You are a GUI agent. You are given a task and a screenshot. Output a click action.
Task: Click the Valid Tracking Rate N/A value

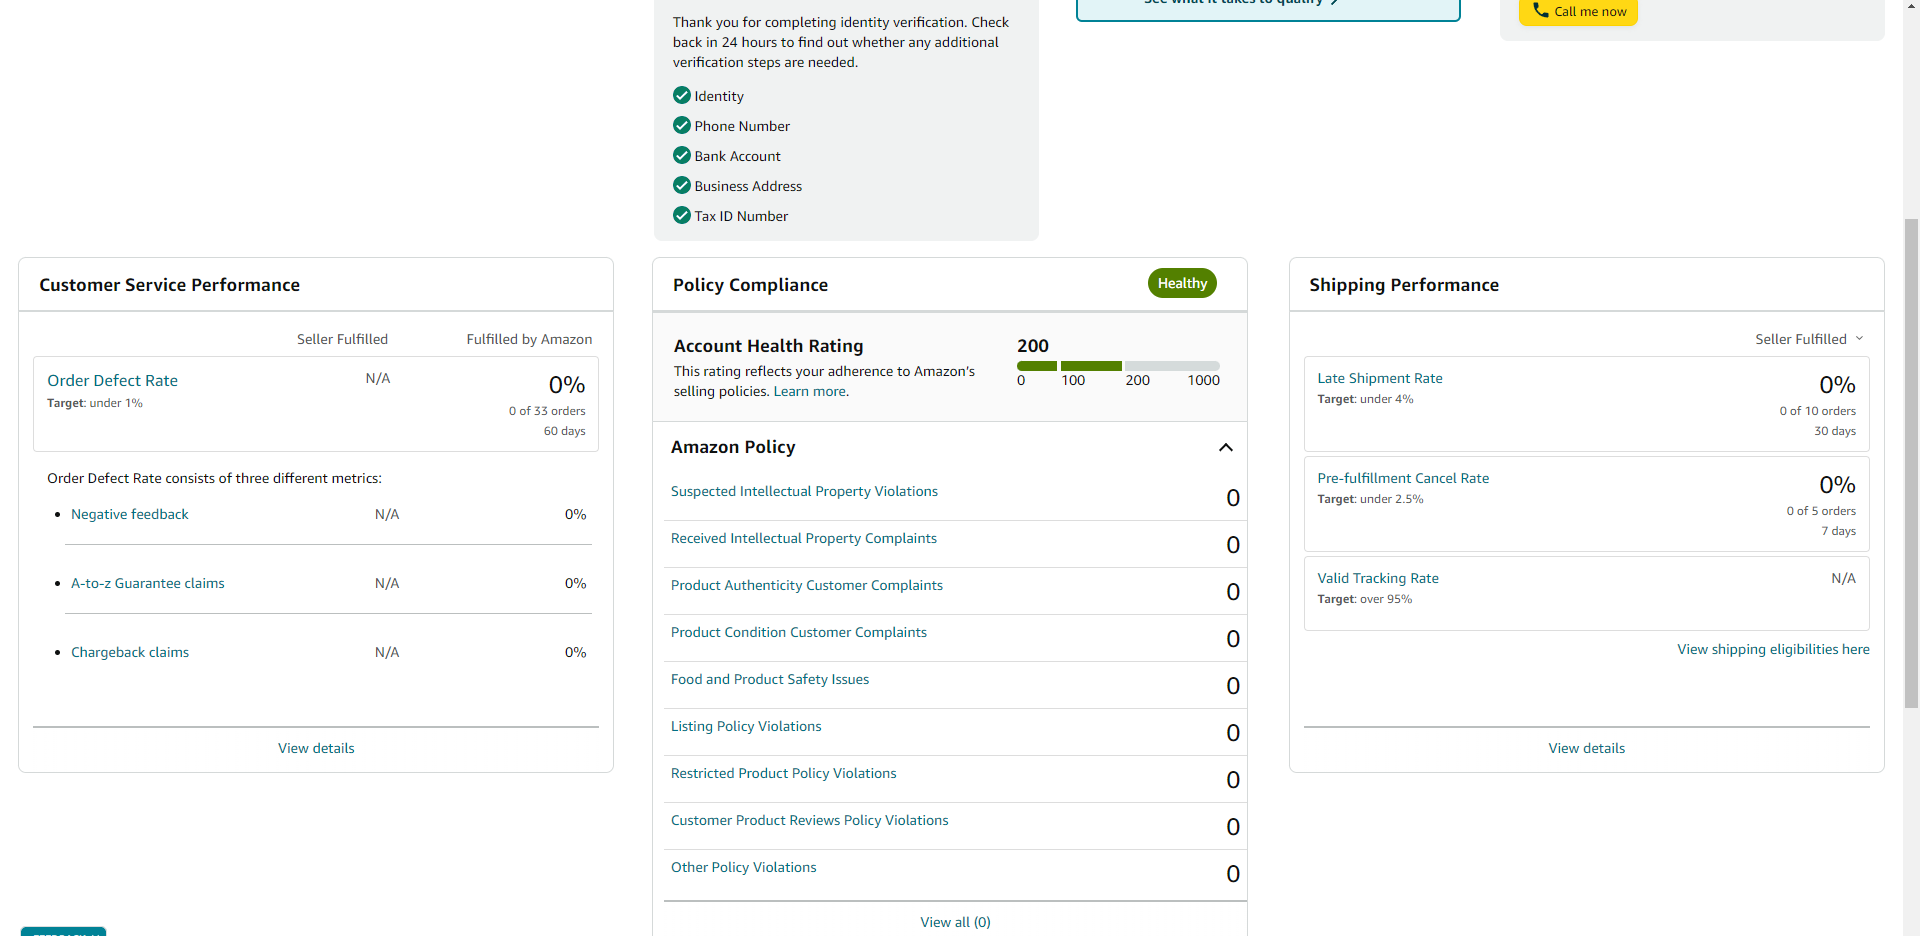1843,578
